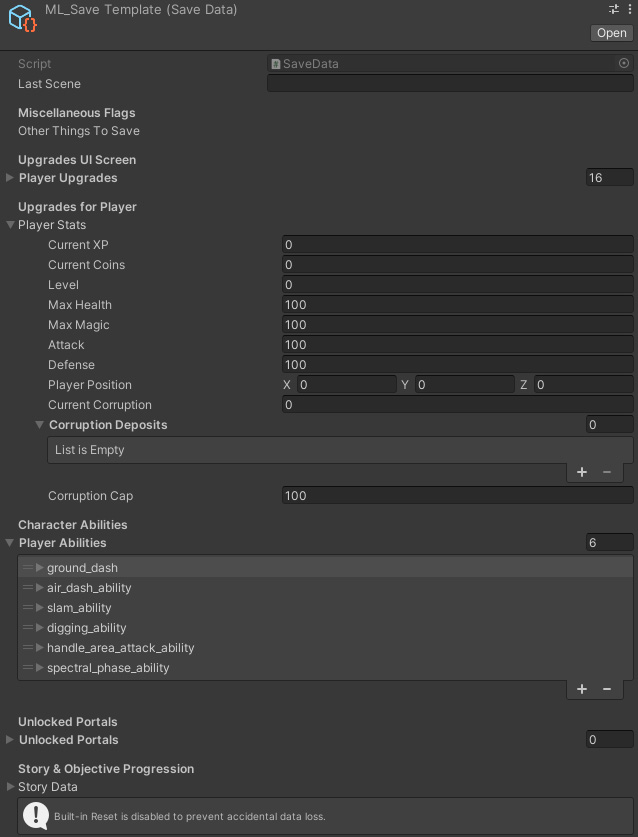Expand the Player Upgrades foldout
This screenshot has height=837, width=638.
click(x=10, y=178)
